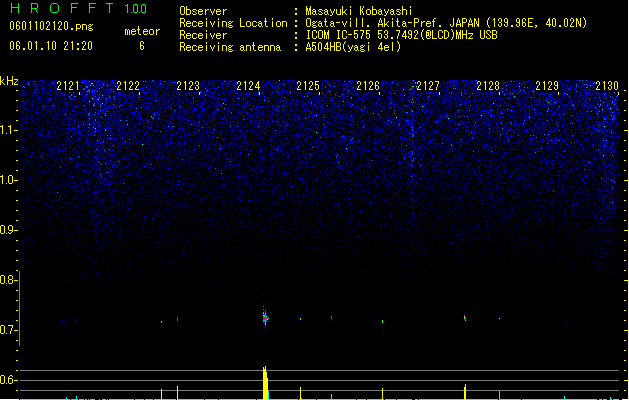Select the 2124 time marker

(248, 86)
